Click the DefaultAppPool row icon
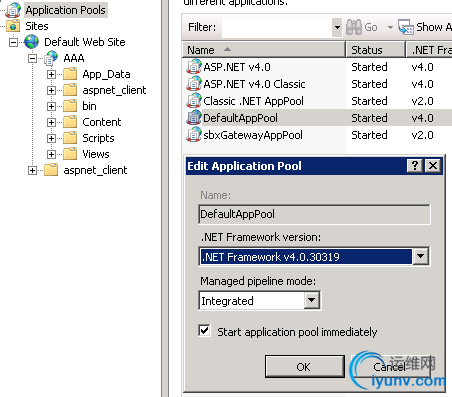The height and width of the screenshot is (397, 452). 194,118
